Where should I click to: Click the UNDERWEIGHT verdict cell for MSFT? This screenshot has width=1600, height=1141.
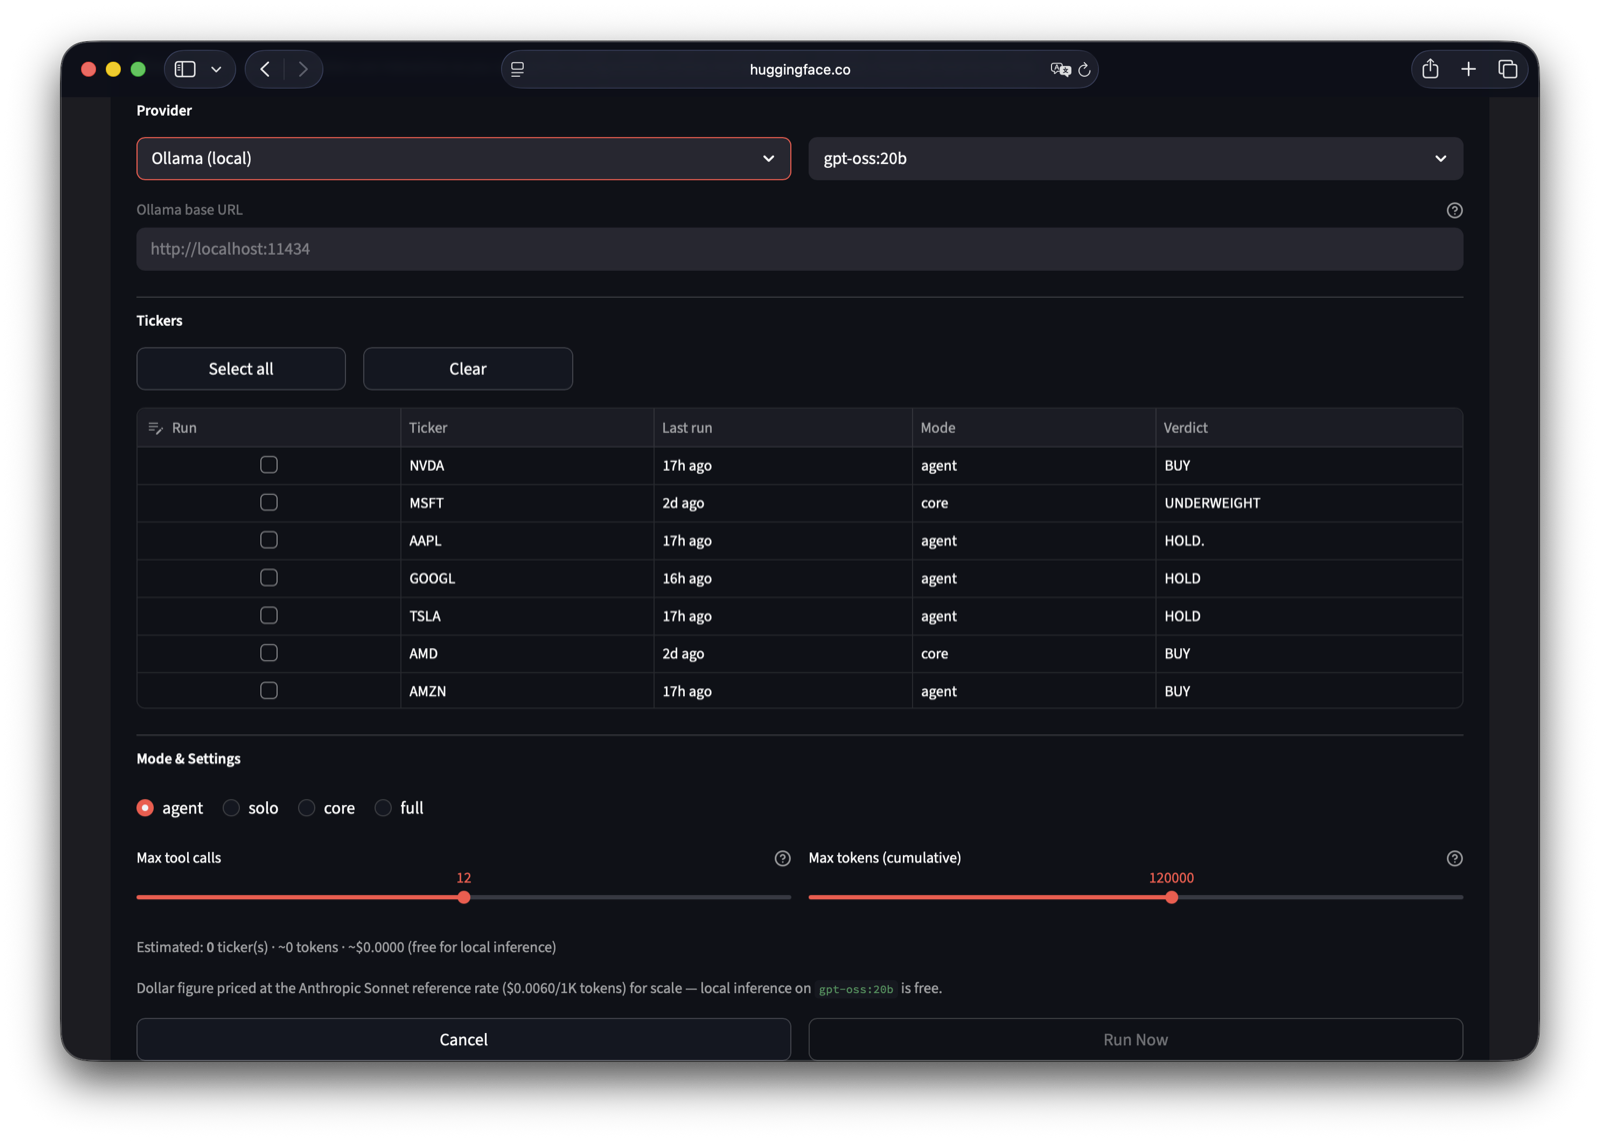(1309, 503)
